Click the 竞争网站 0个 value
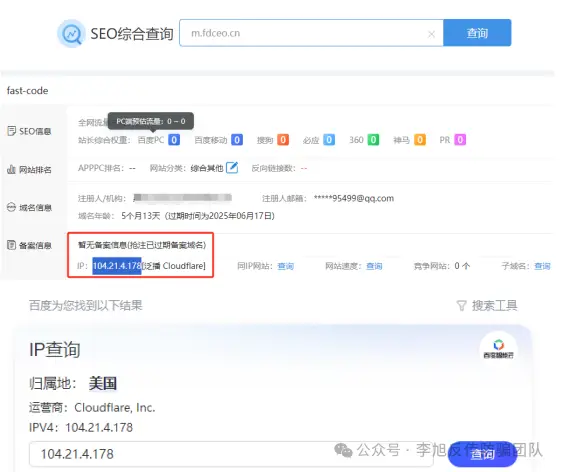This screenshot has width=561, height=472. tap(462, 266)
